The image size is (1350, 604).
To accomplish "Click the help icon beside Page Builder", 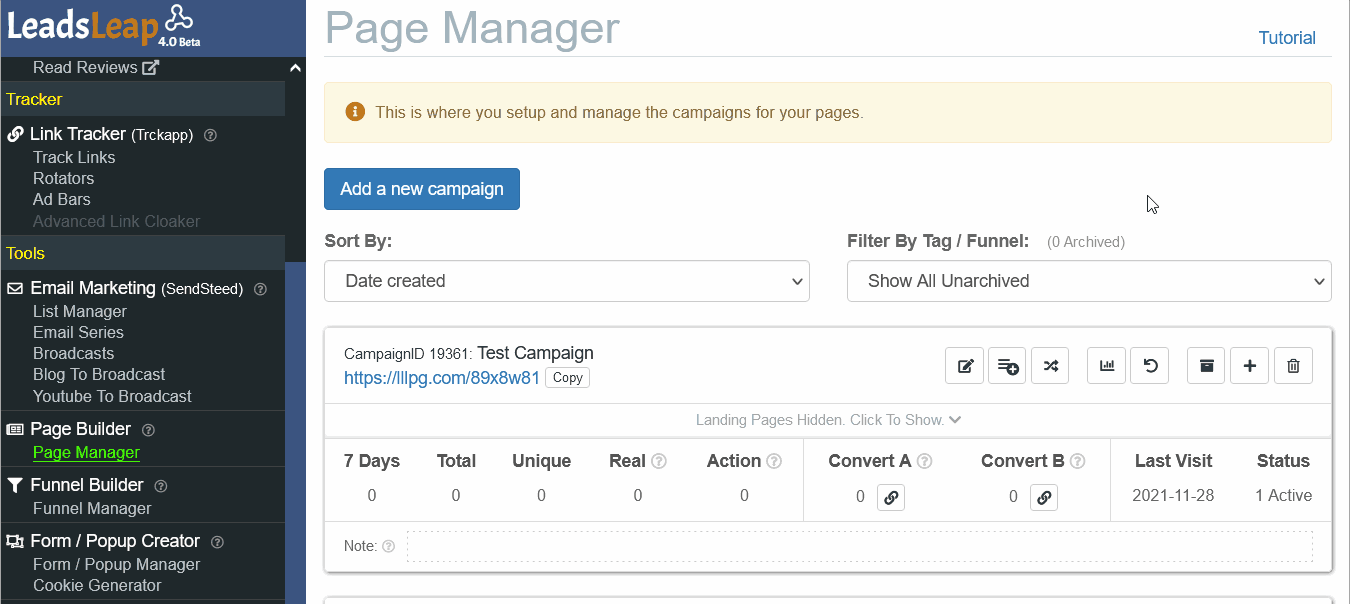I will tap(148, 430).
